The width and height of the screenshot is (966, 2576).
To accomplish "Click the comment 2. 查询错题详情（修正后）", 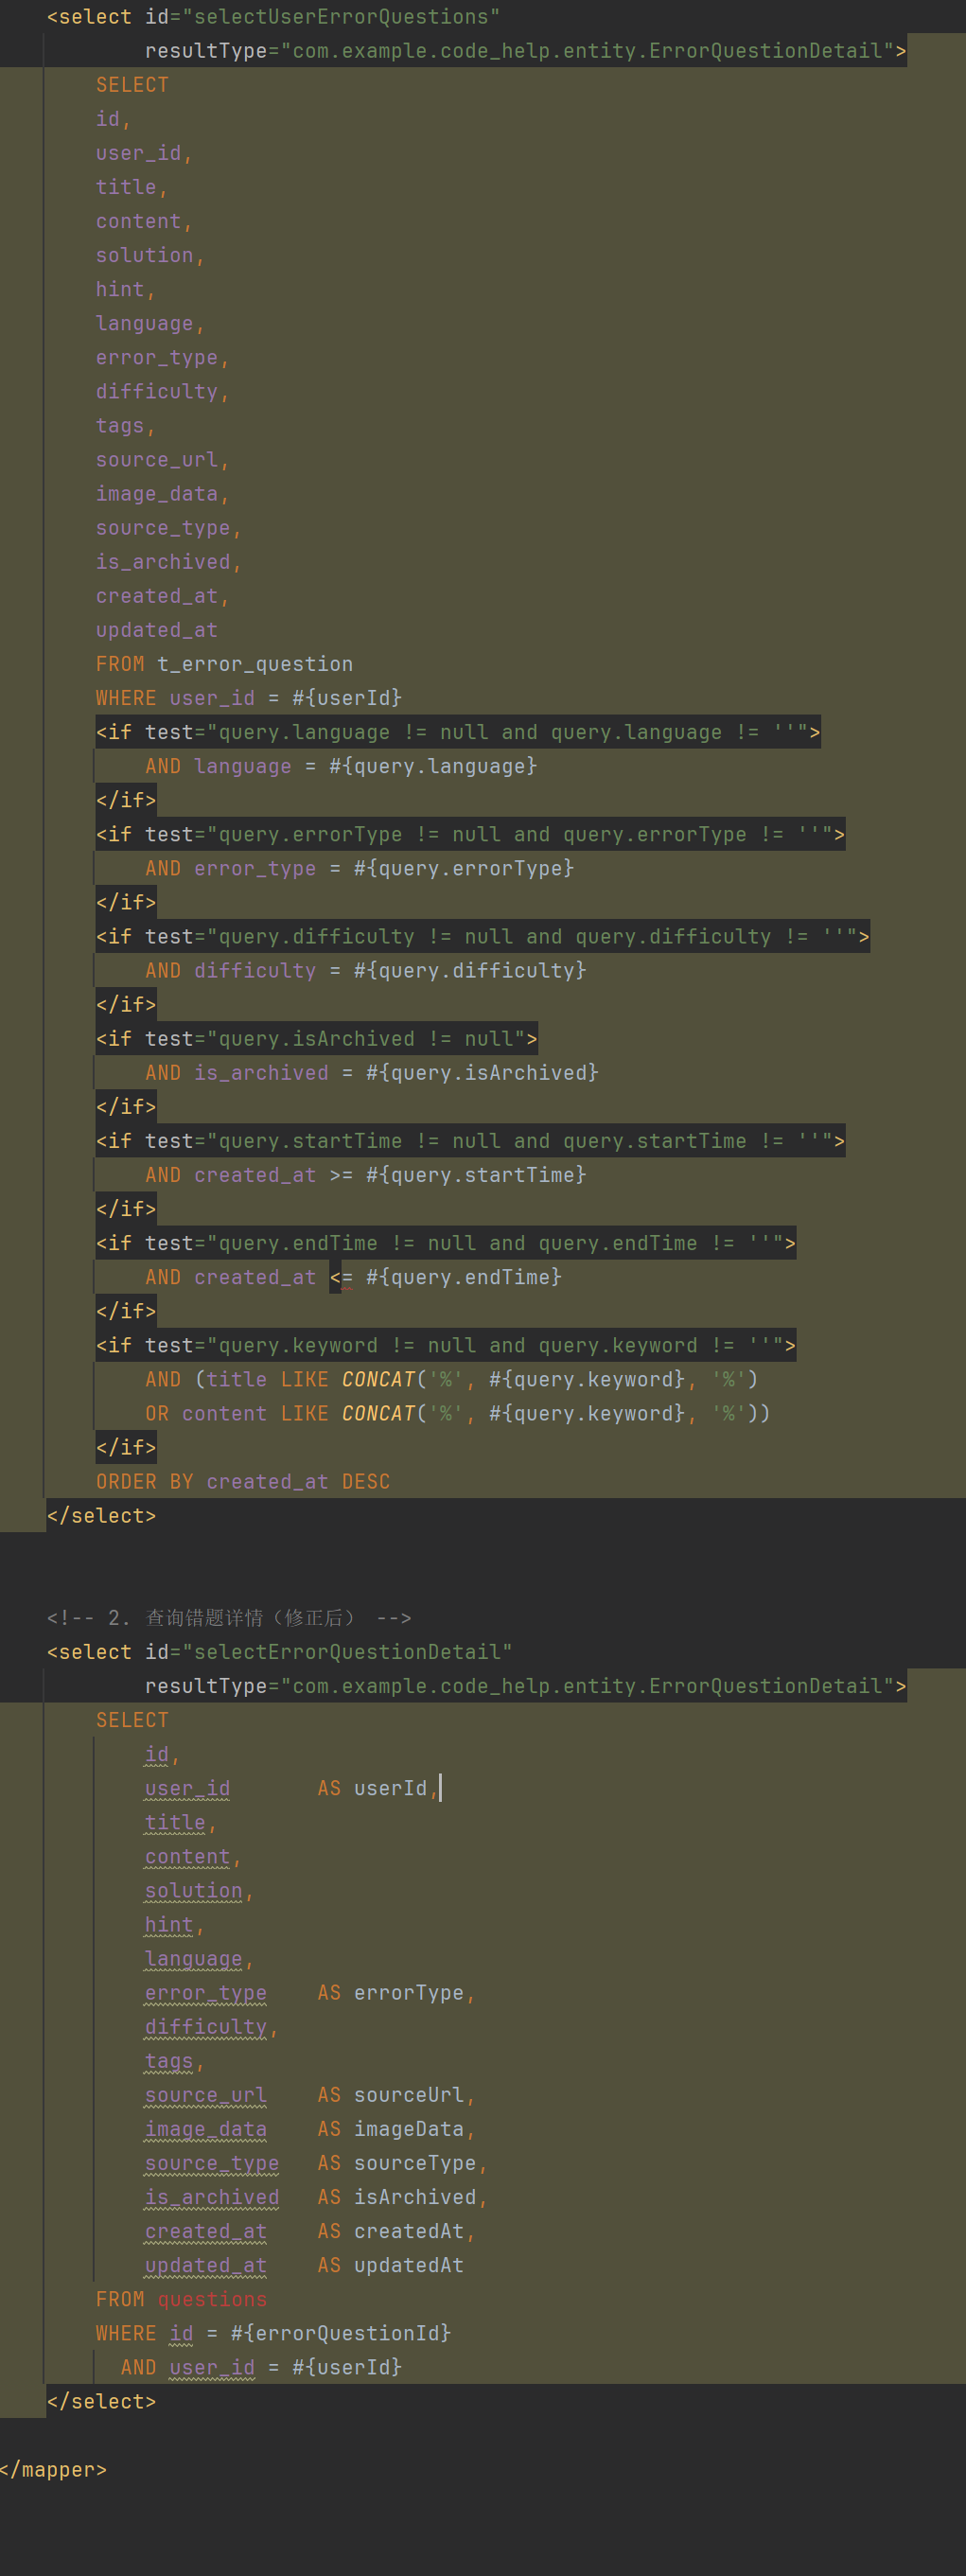I will (229, 1618).
